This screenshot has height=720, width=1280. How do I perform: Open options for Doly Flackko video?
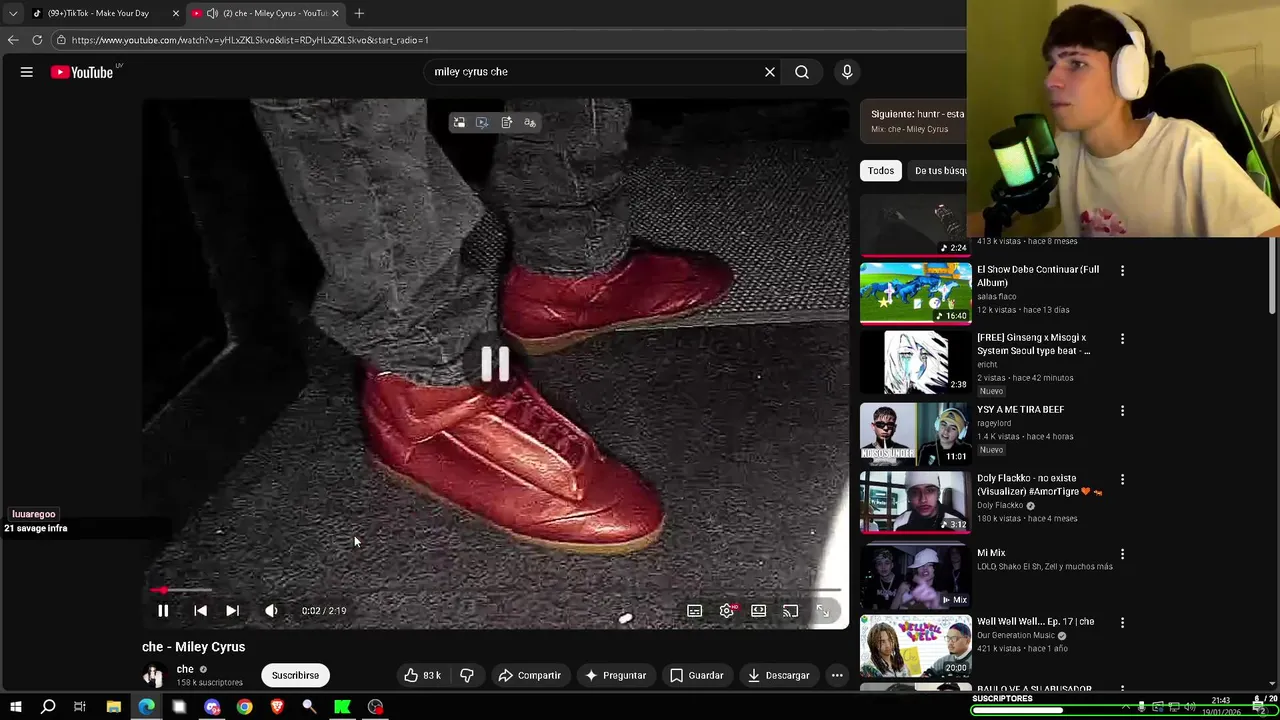coord(1122,480)
